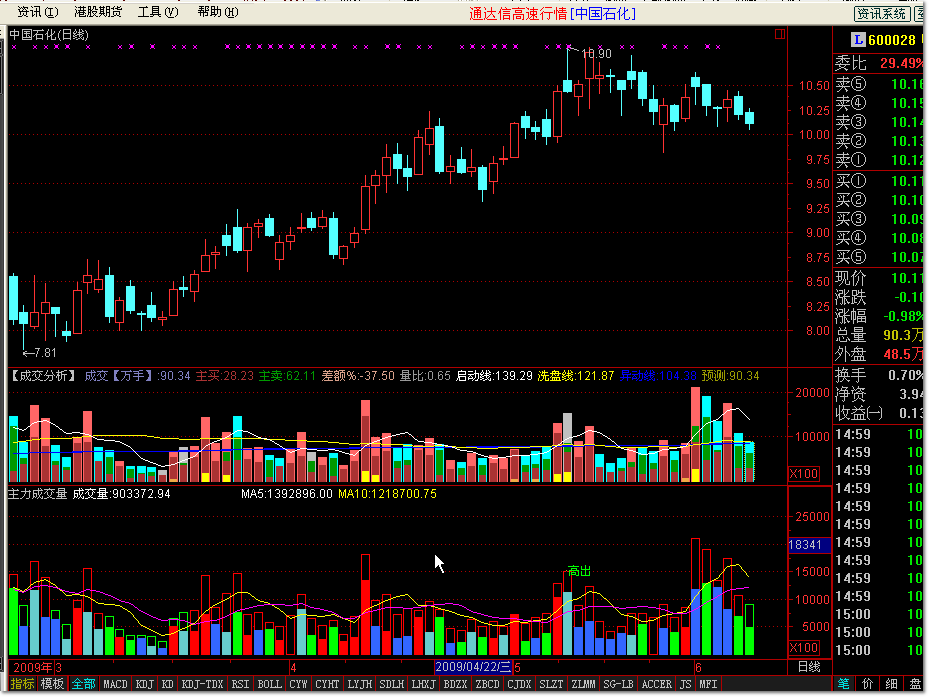930x697 pixels.
Task: Click the MA5:1392896.00 label
Action: click(x=286, y=494)
